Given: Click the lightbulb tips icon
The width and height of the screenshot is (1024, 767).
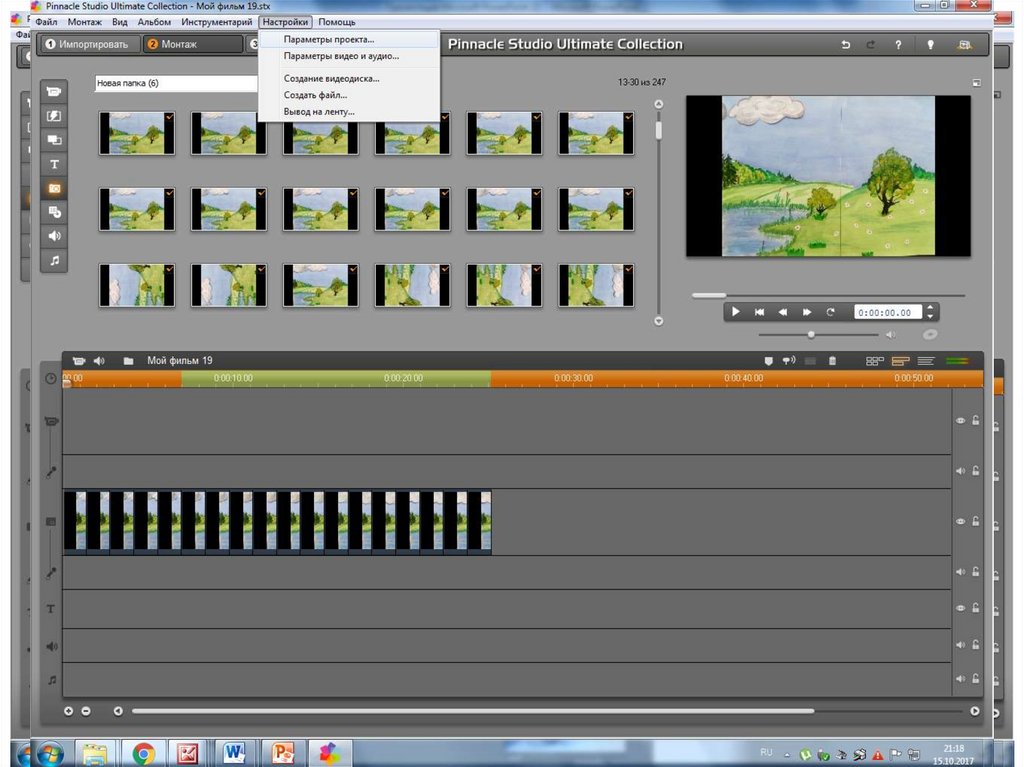Looking at the screenshot, I should coord(930,45).
